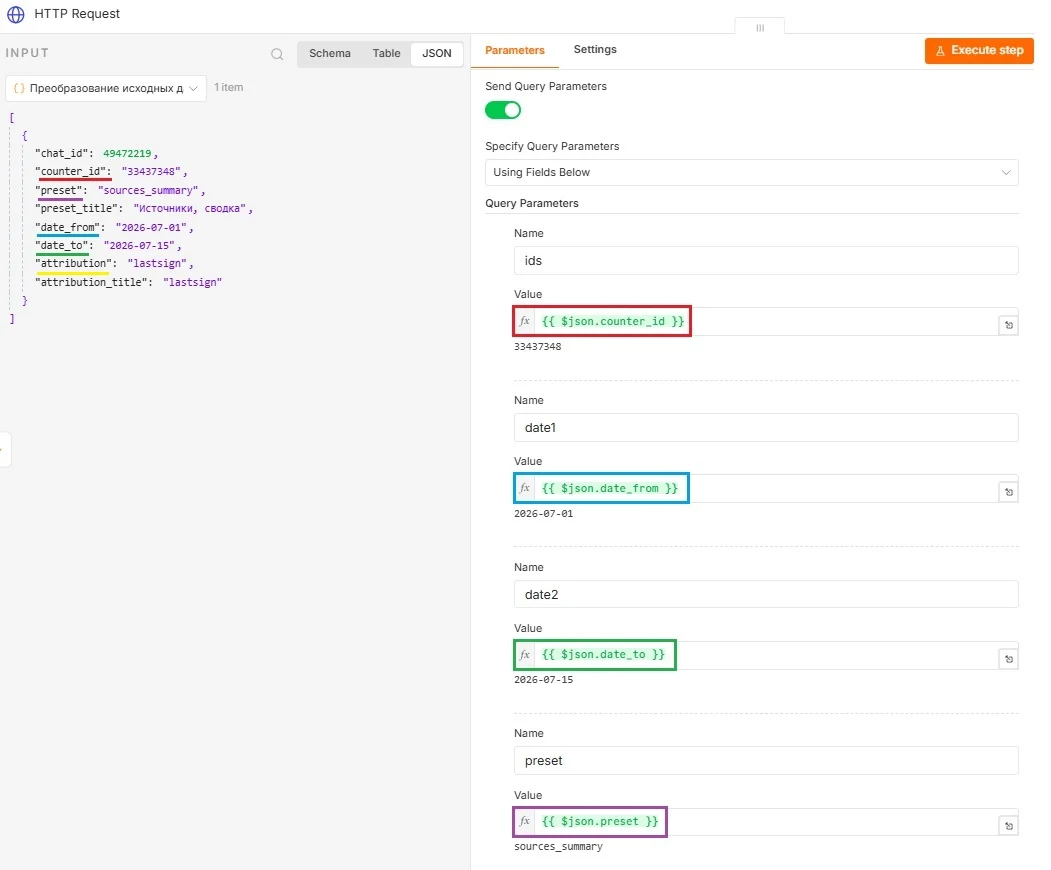The height and width of the screenshot is (870, 1051).
Task: Click the HTTP Request globe icon
Action: click(15, 14)
